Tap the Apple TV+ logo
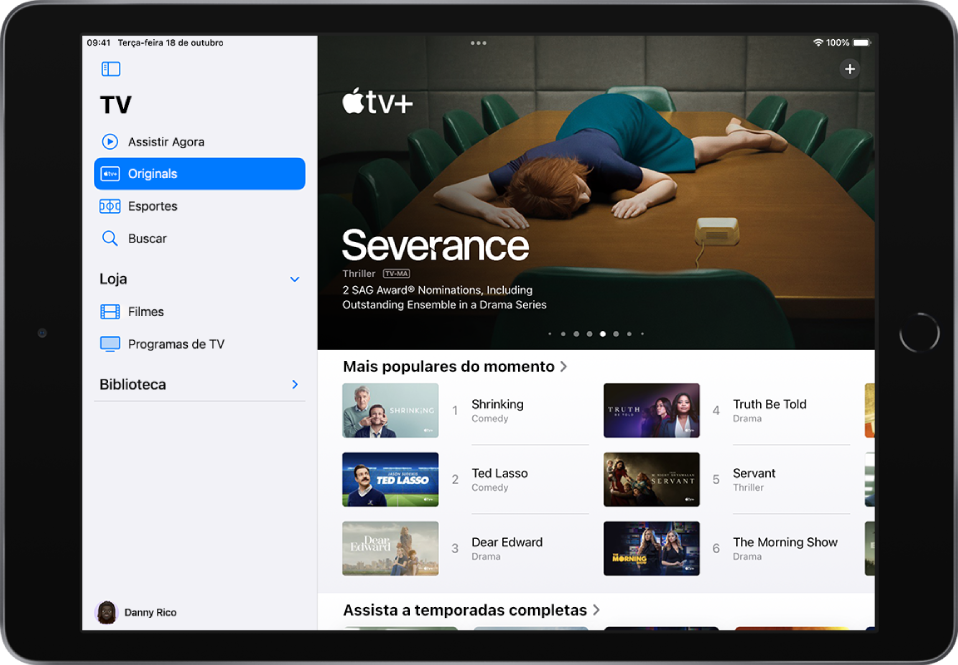 378,103
